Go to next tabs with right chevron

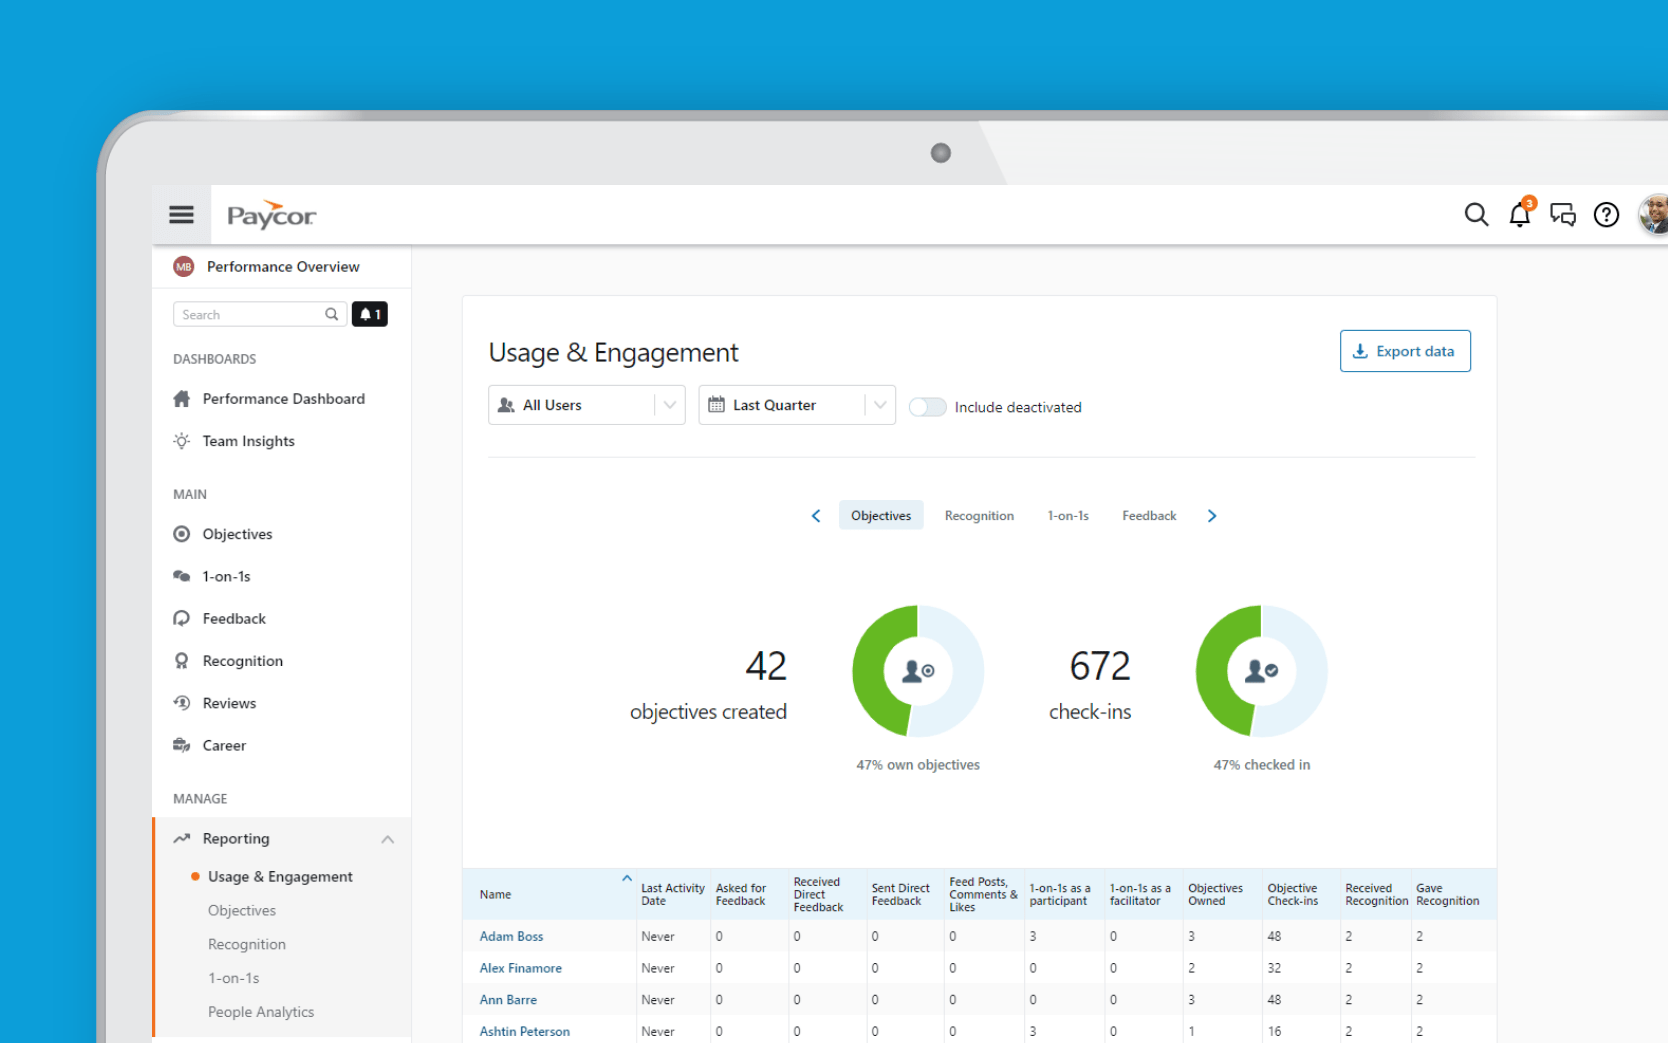pyautogui.click(x=1212, y=516)
